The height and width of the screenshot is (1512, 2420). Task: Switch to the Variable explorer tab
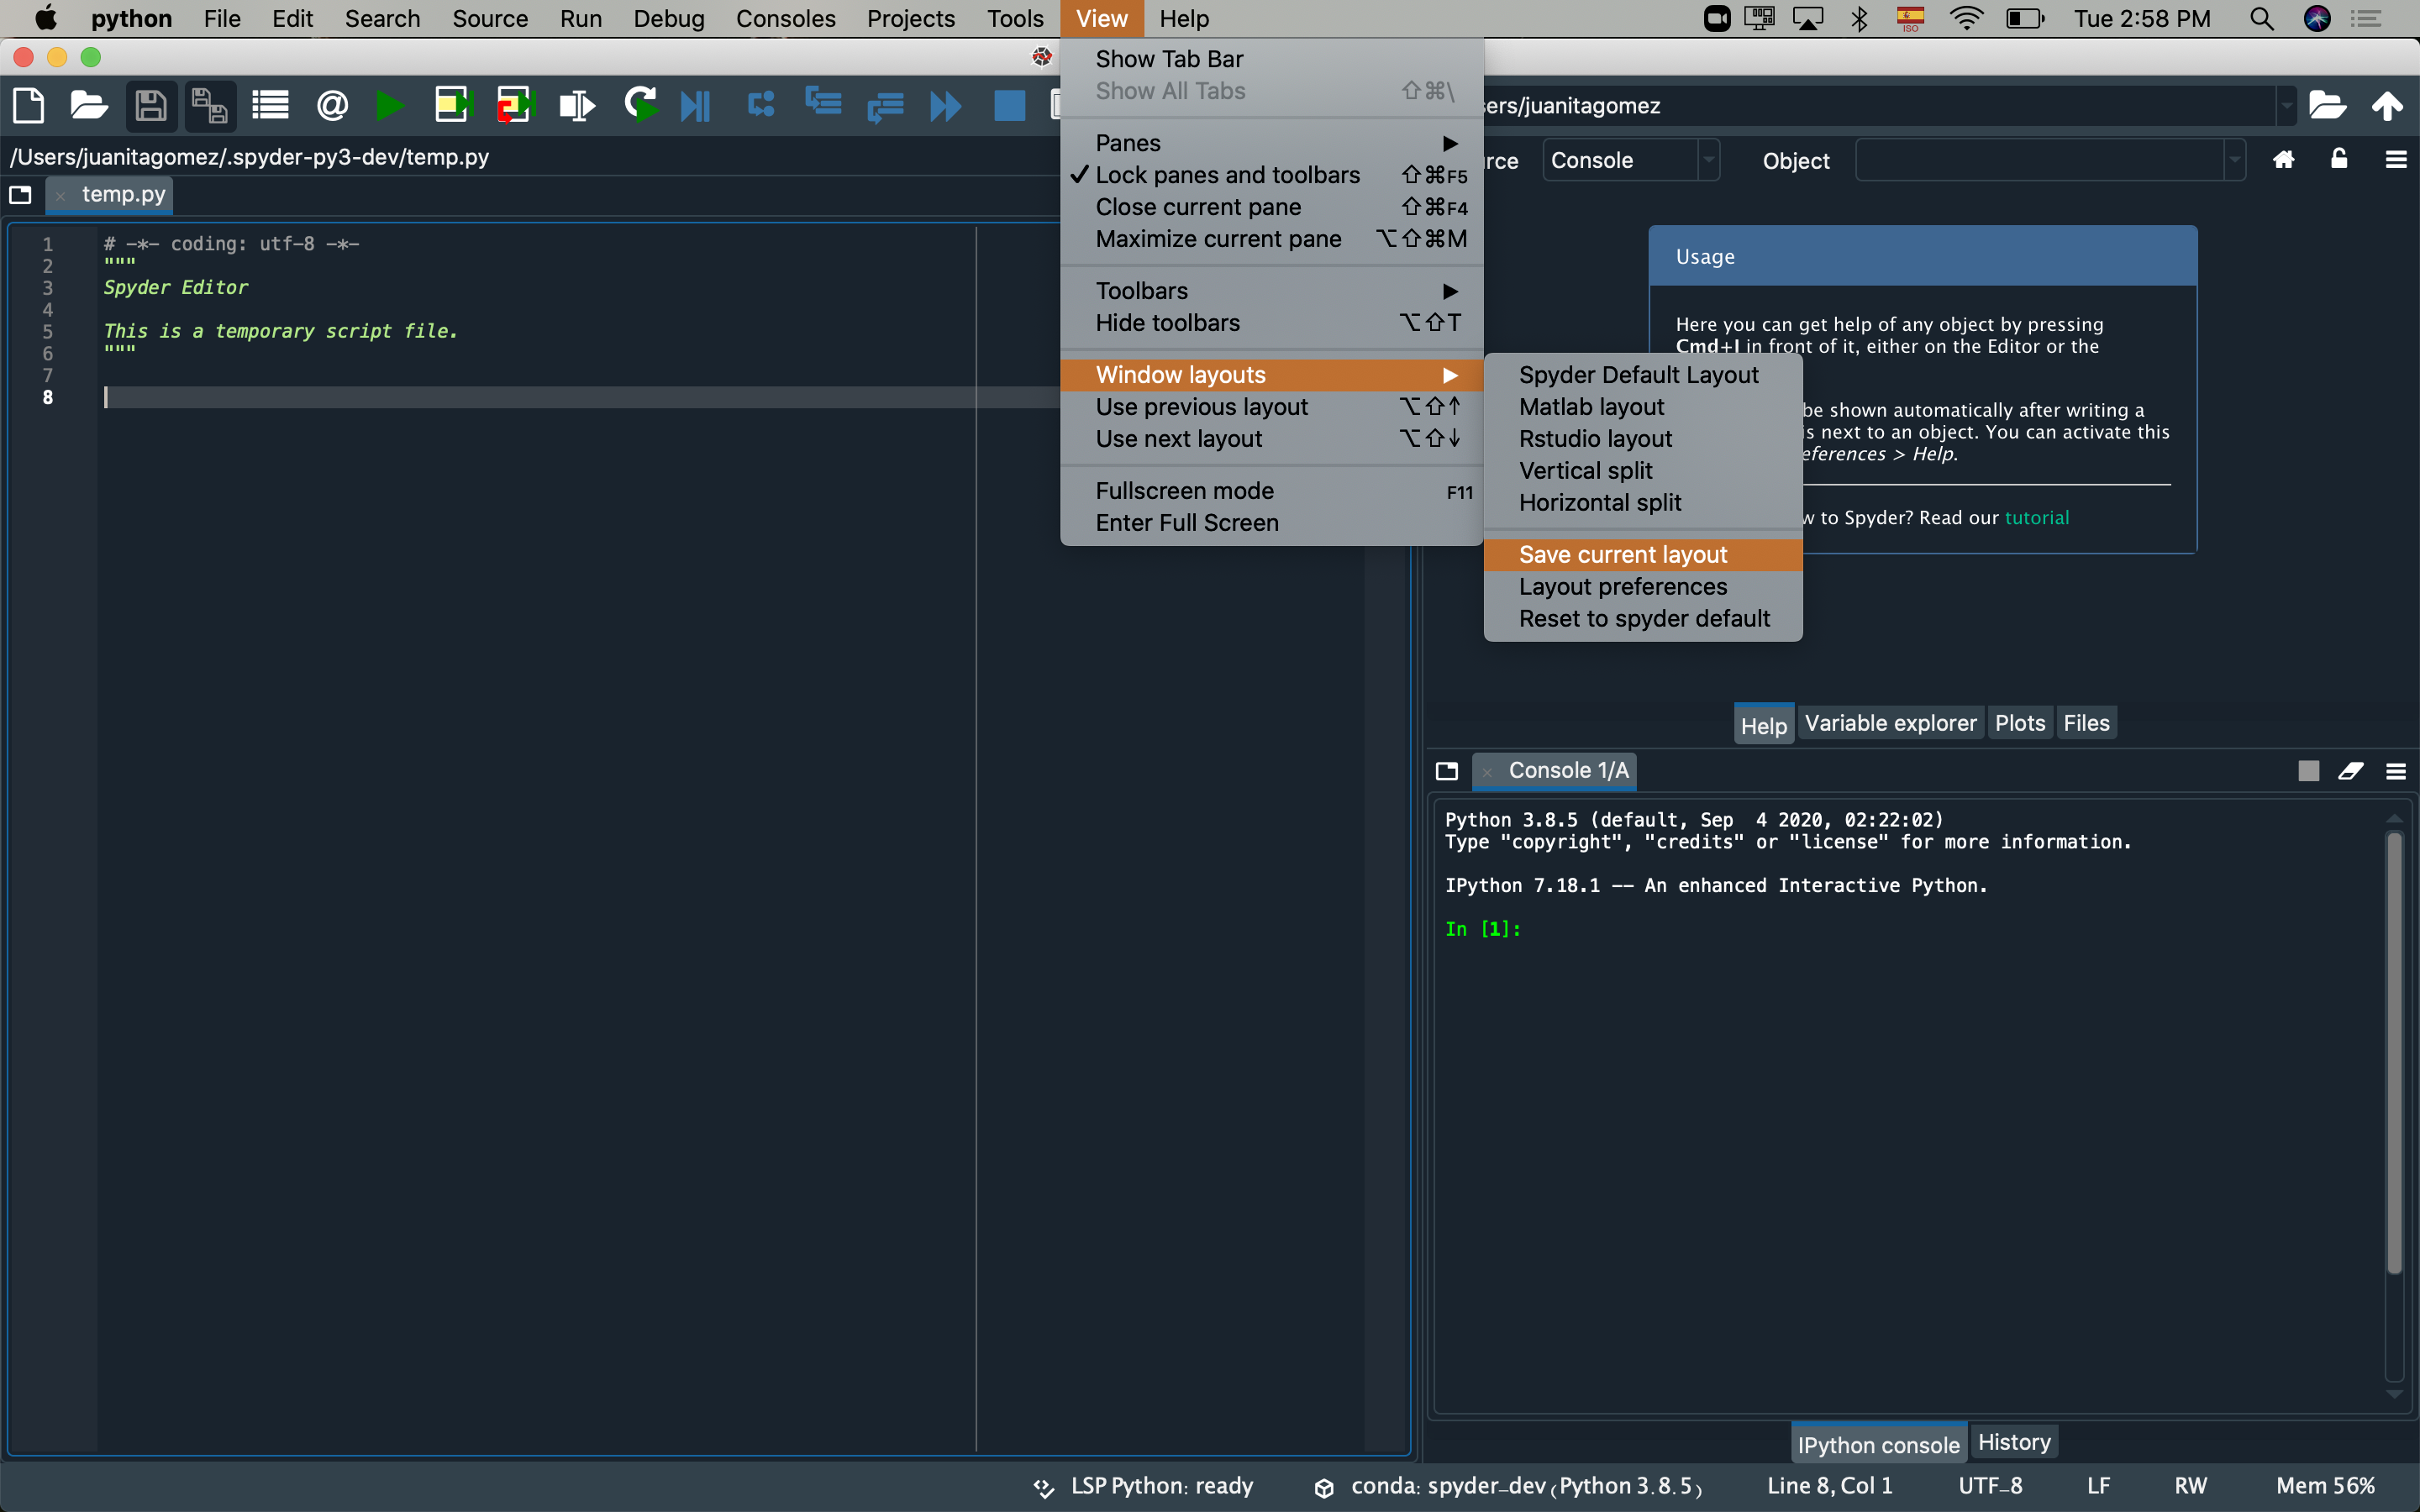(1891, 722)
